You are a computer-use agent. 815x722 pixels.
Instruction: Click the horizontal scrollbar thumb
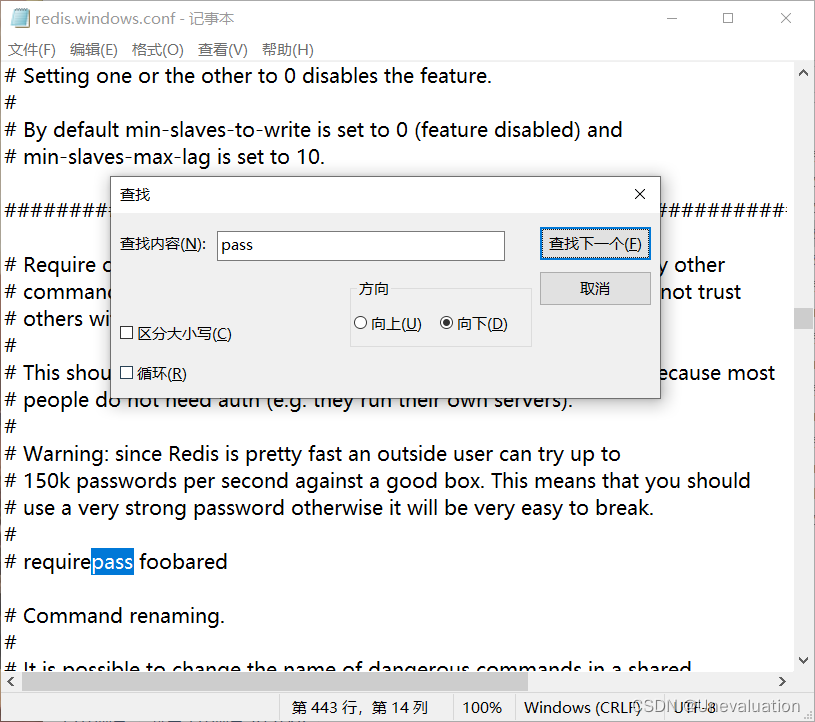(275, 681)
